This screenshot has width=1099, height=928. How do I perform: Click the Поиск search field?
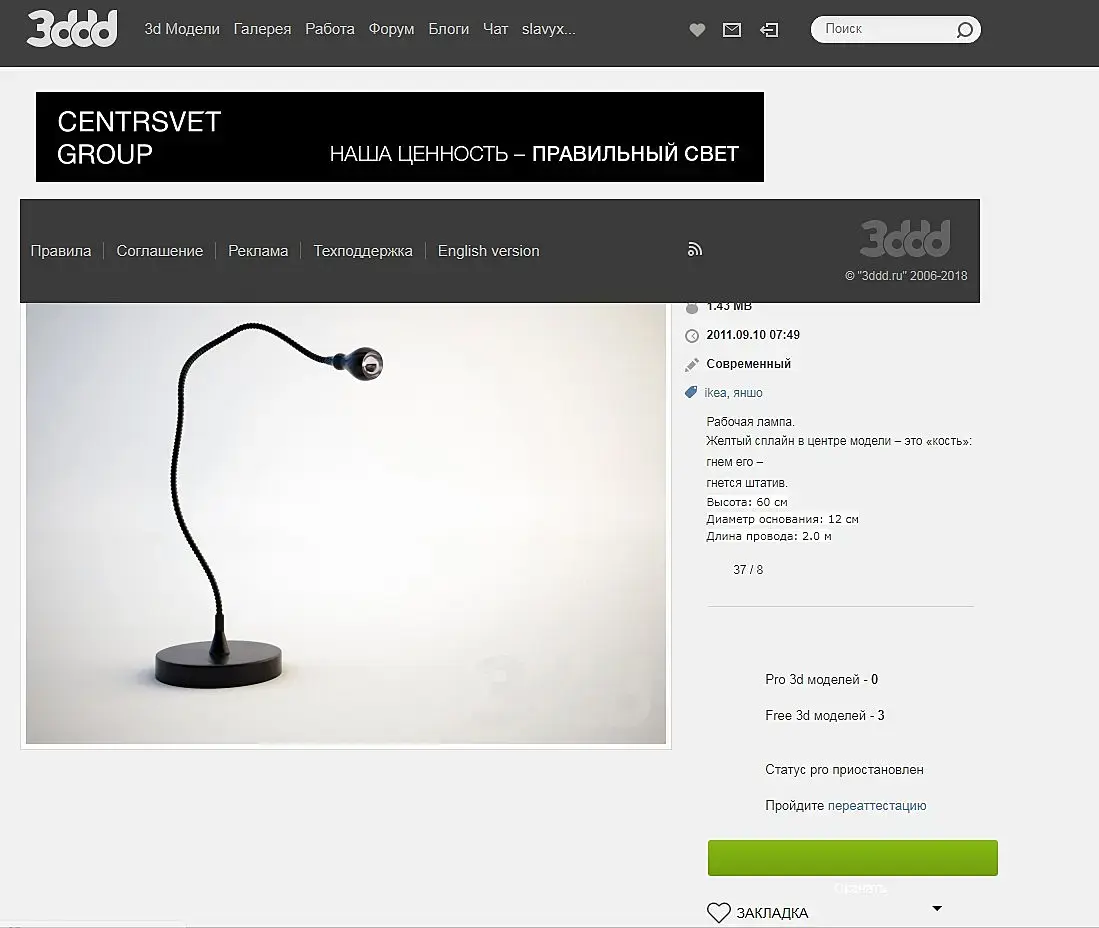[883, 29]
